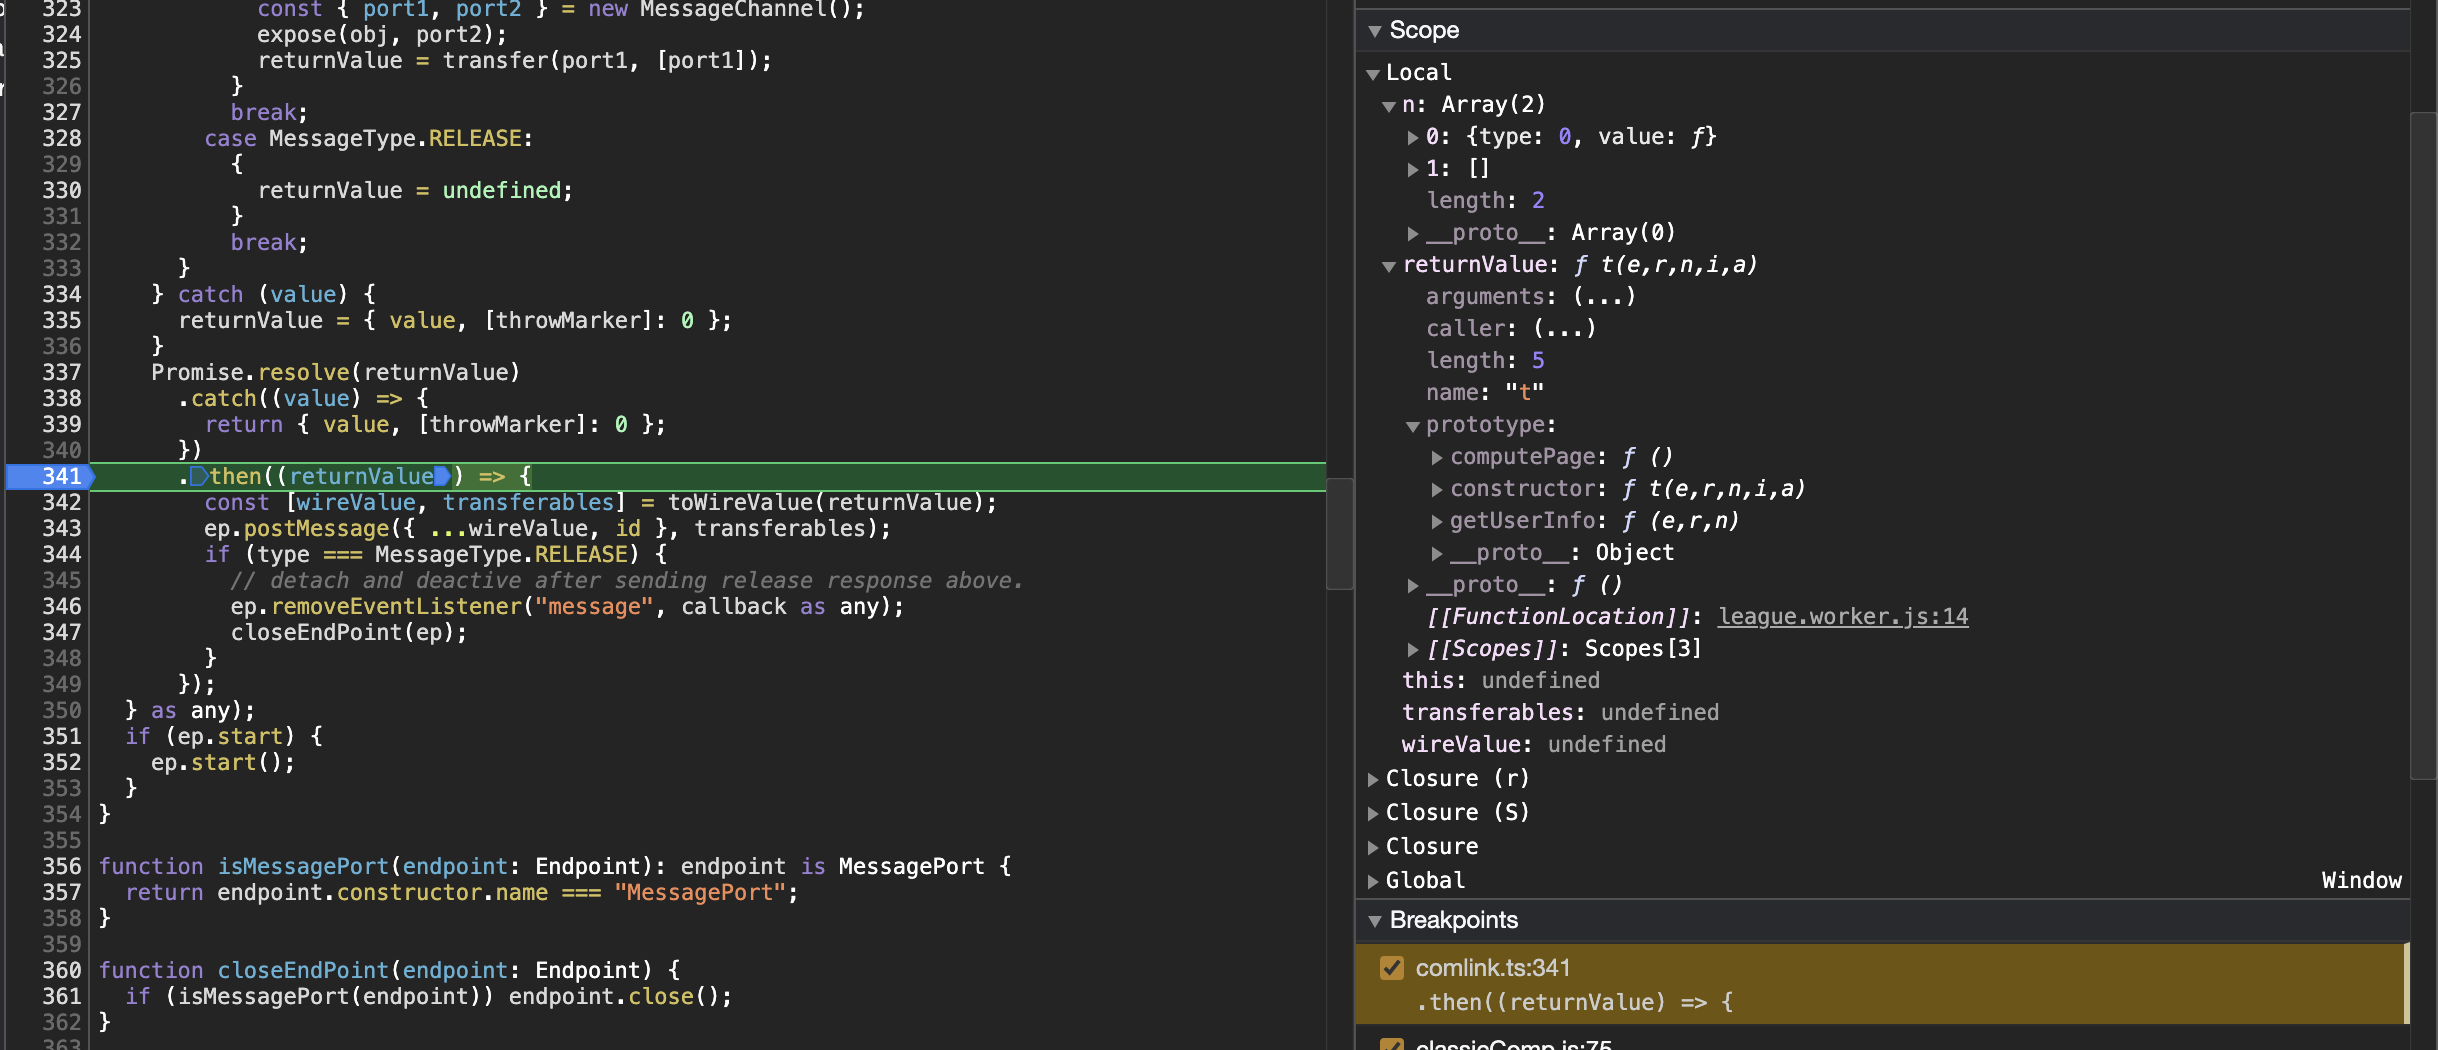
Task: Expand index 0 of array n
Action: click(1412, 137)
